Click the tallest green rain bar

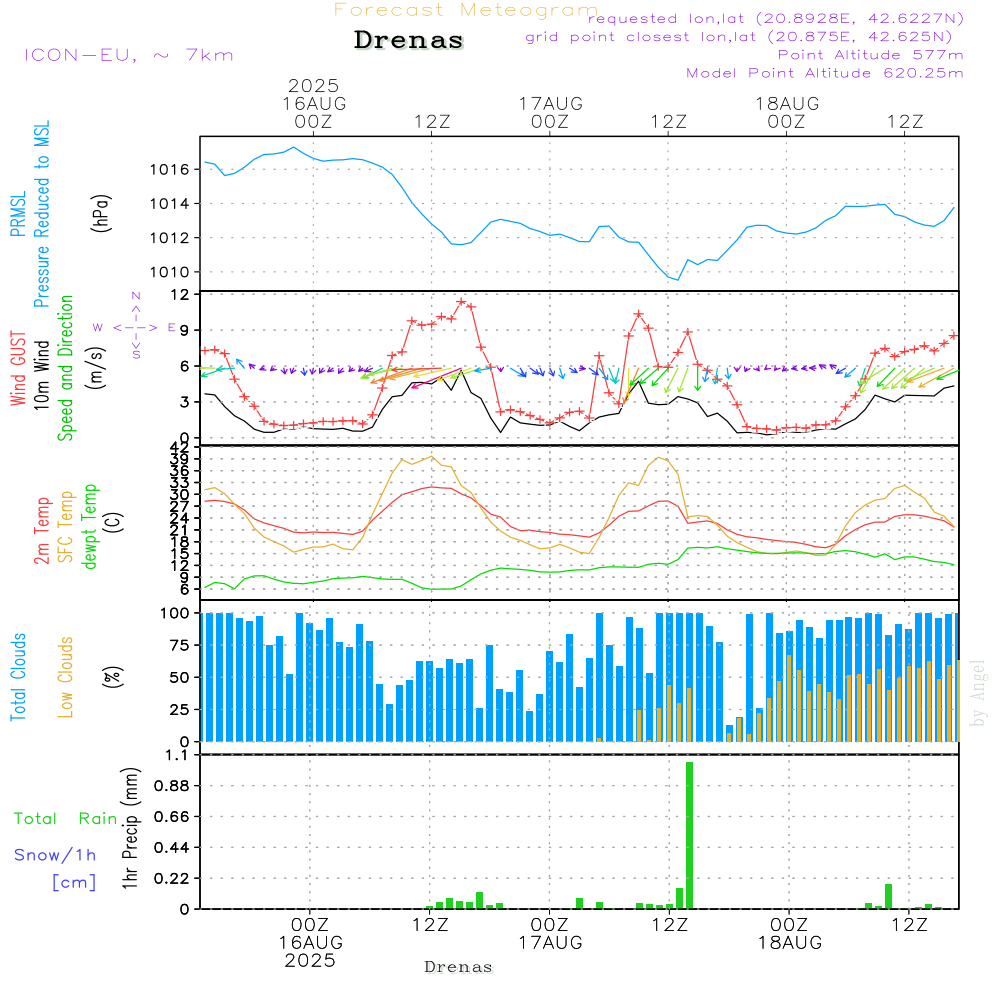689,835
